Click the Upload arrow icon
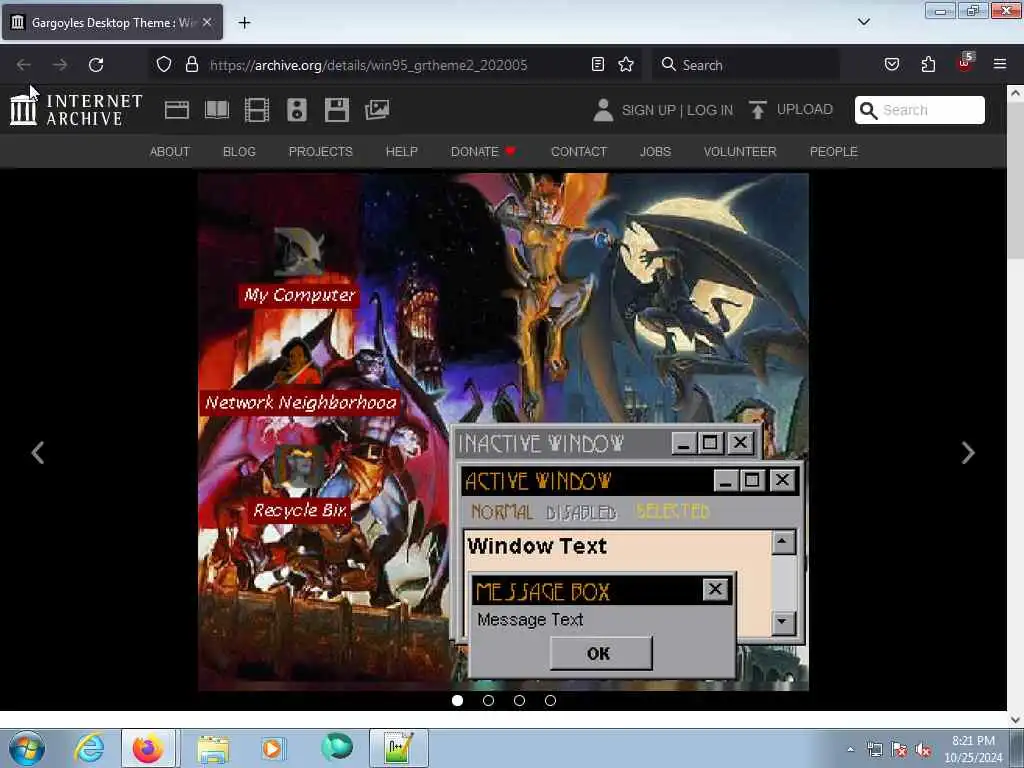Screen dimensions: 1024x768 758,110
